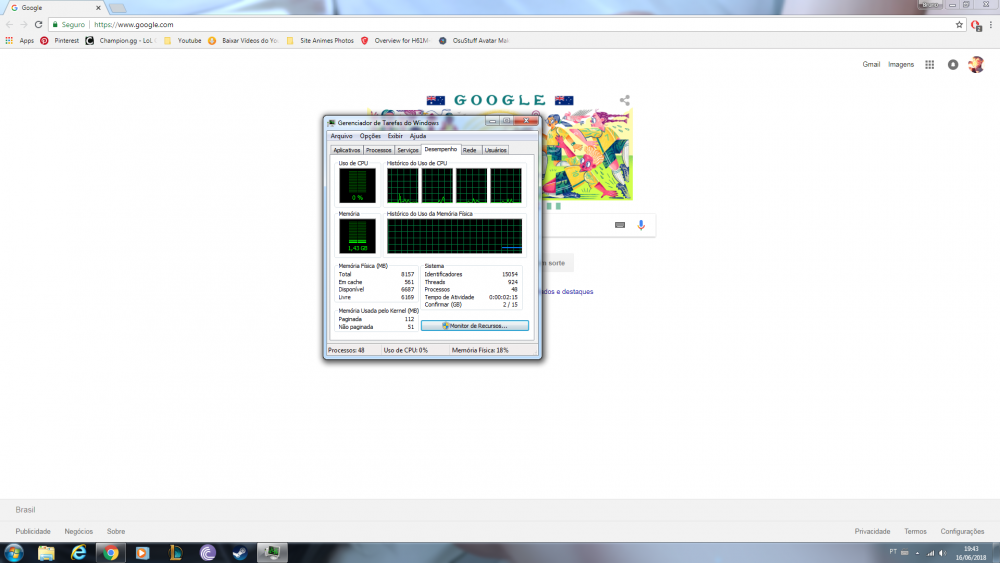Go forward in Chrome
1000x563 pixels.
[24, 24]
